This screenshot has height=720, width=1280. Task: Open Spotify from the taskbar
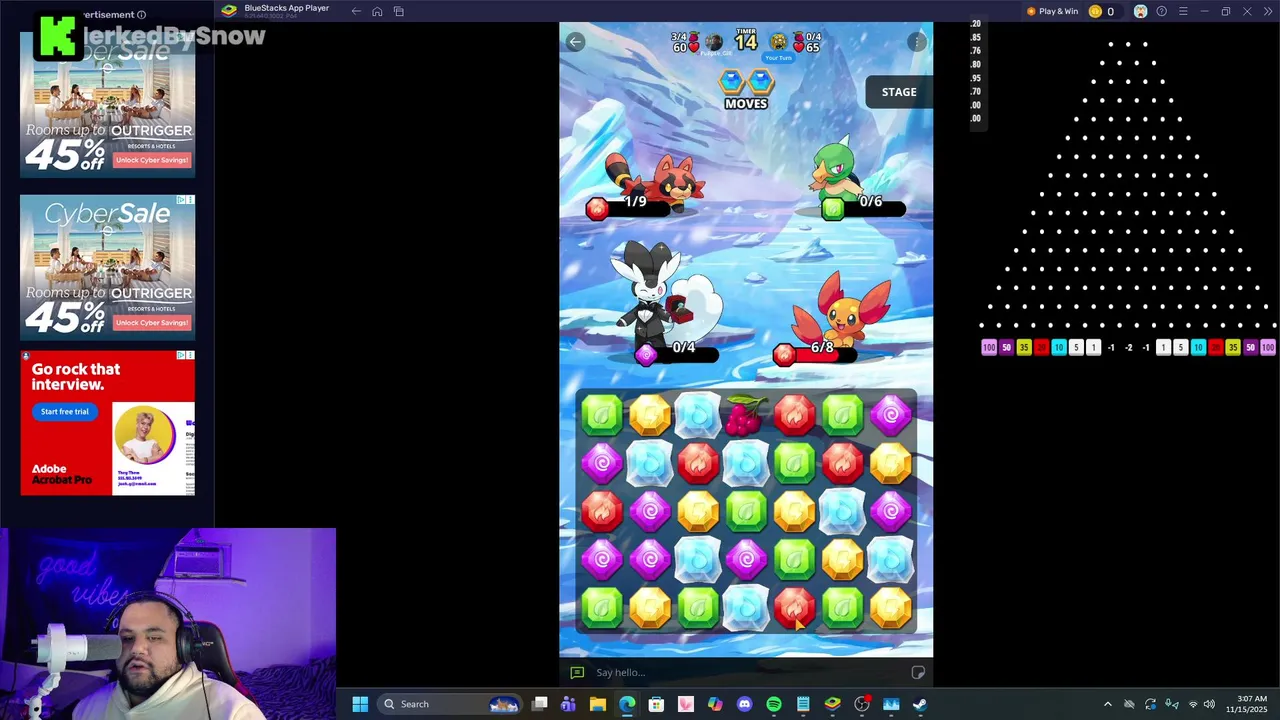[774, 704]
